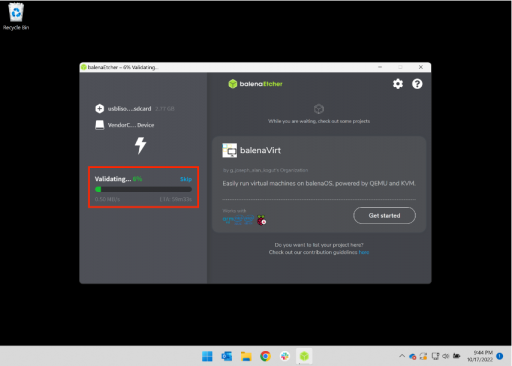Click the Get started button
Viewport: 512px width, 366px height.
384,215
